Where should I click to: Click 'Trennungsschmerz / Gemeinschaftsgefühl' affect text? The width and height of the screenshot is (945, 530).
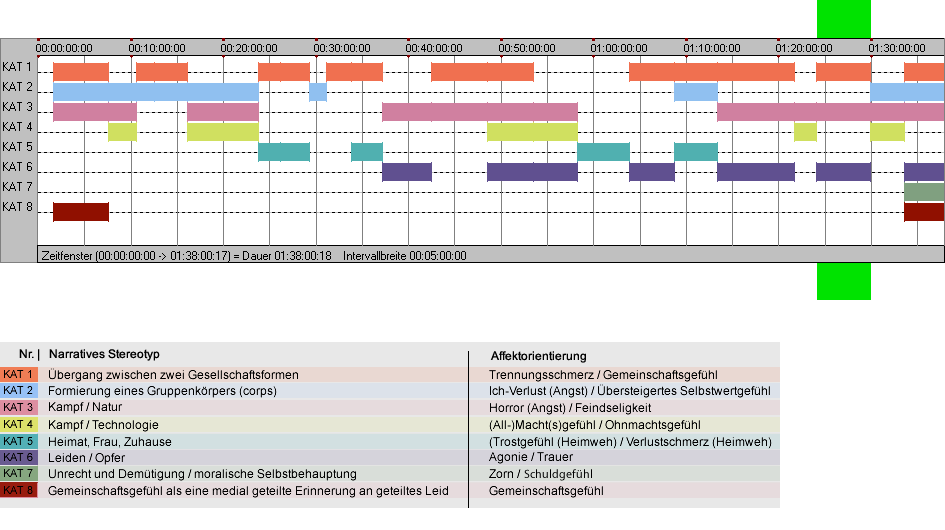click(x=603, y=374)
